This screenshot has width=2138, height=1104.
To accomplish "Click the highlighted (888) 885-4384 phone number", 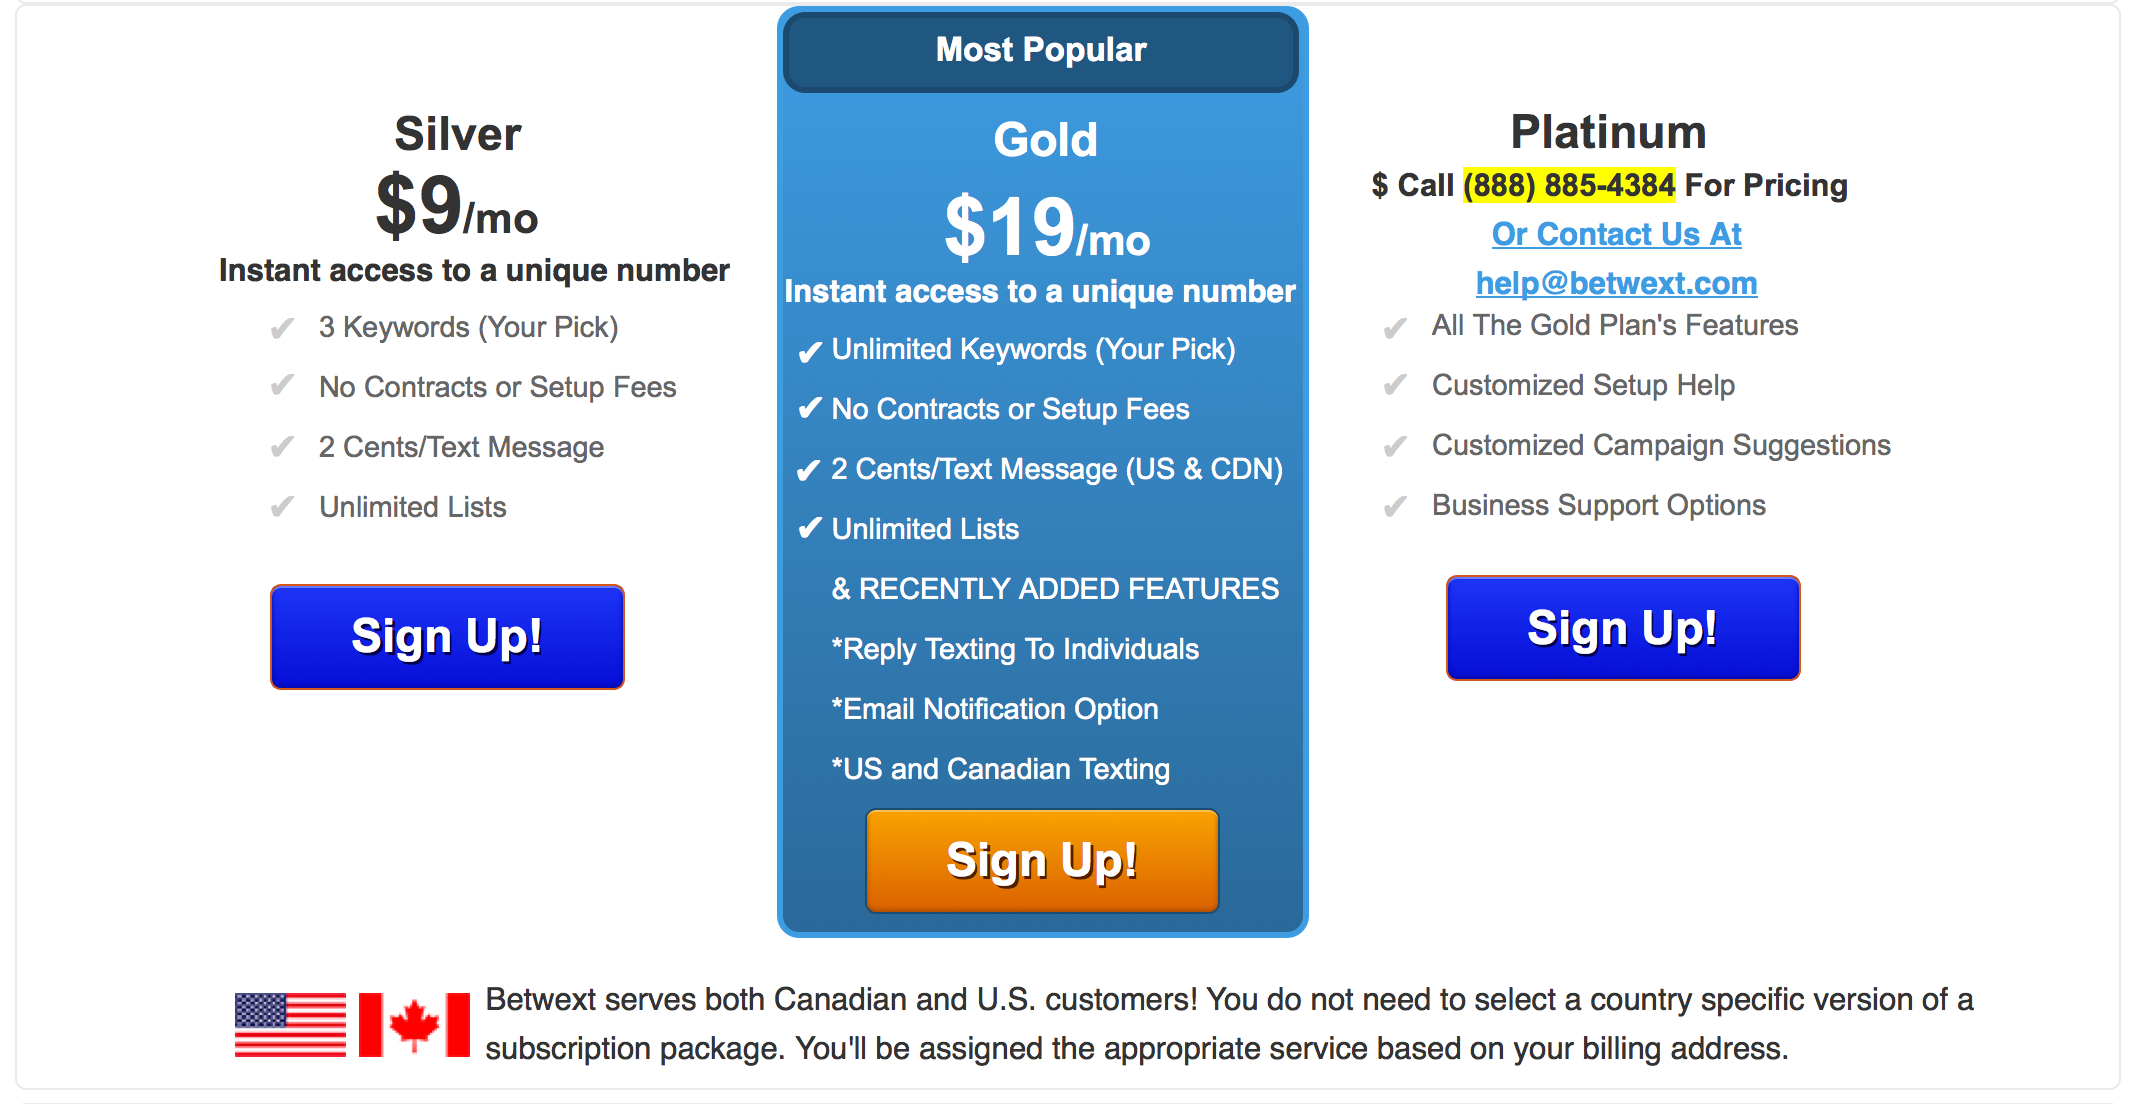I will 1569,185.
